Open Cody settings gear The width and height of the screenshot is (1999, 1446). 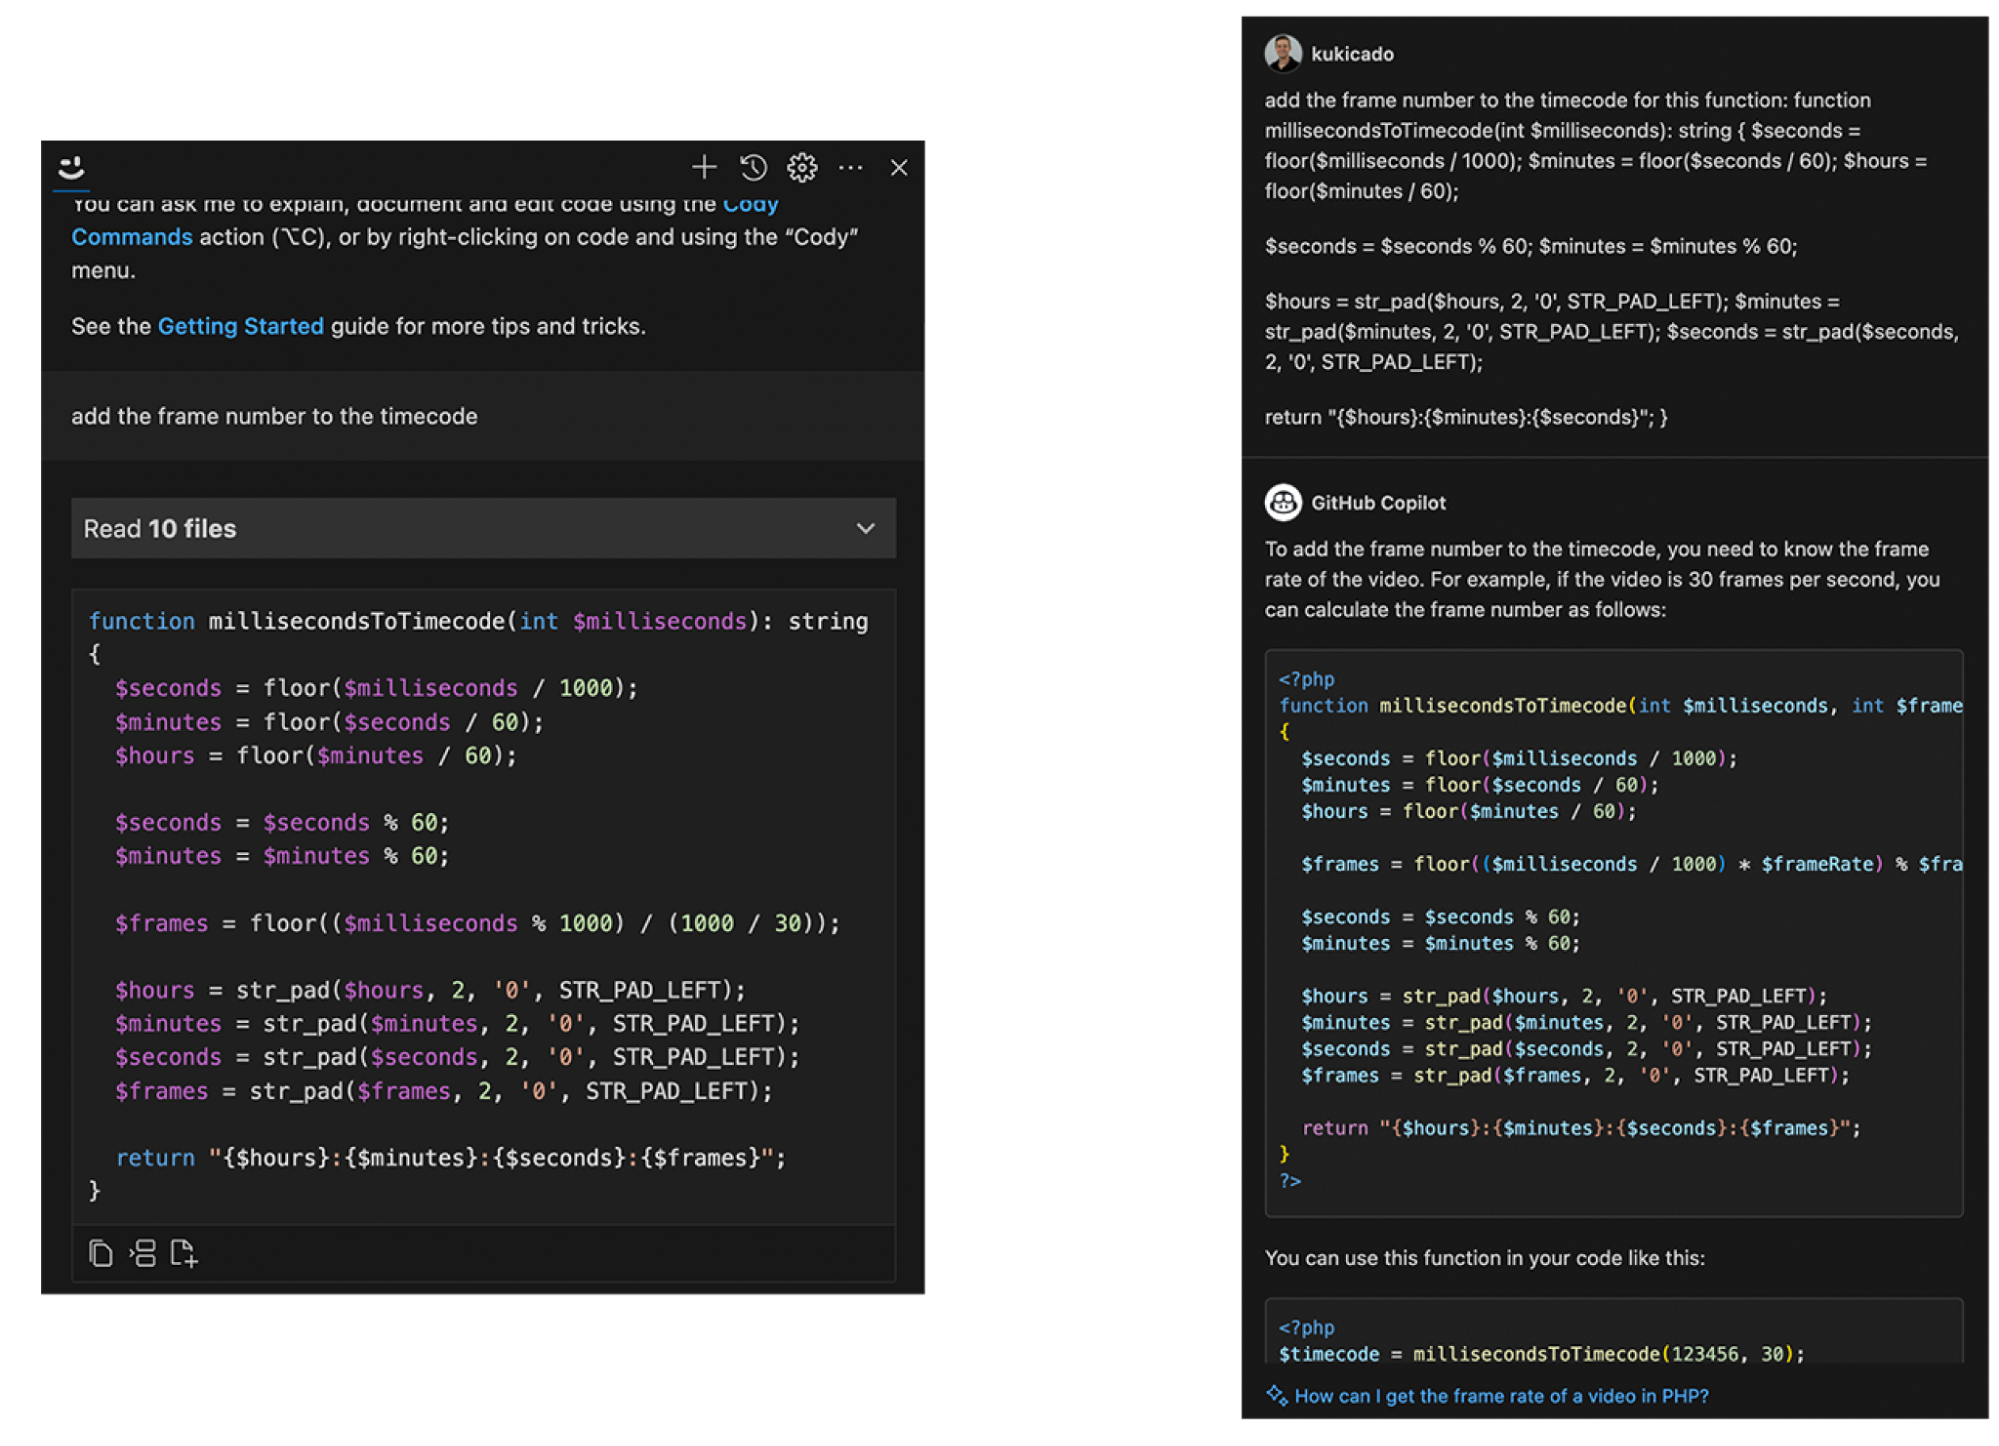click(802, 167)
